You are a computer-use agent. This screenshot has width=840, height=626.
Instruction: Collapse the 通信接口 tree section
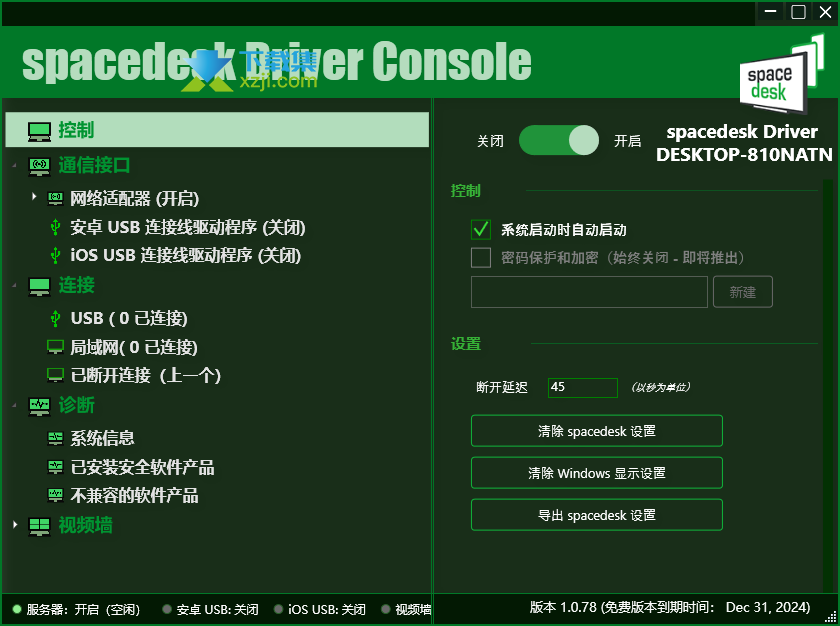(x=14, y=166)
